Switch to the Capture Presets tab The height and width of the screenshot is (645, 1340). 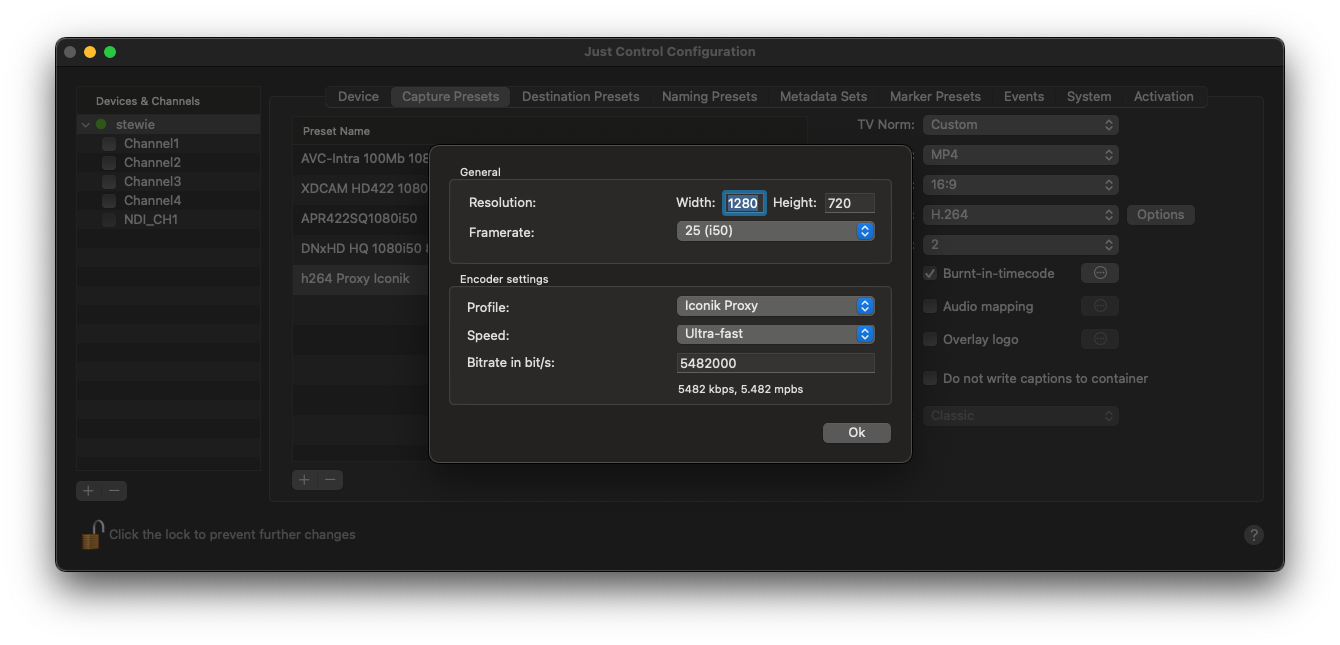tap(450, 96)
